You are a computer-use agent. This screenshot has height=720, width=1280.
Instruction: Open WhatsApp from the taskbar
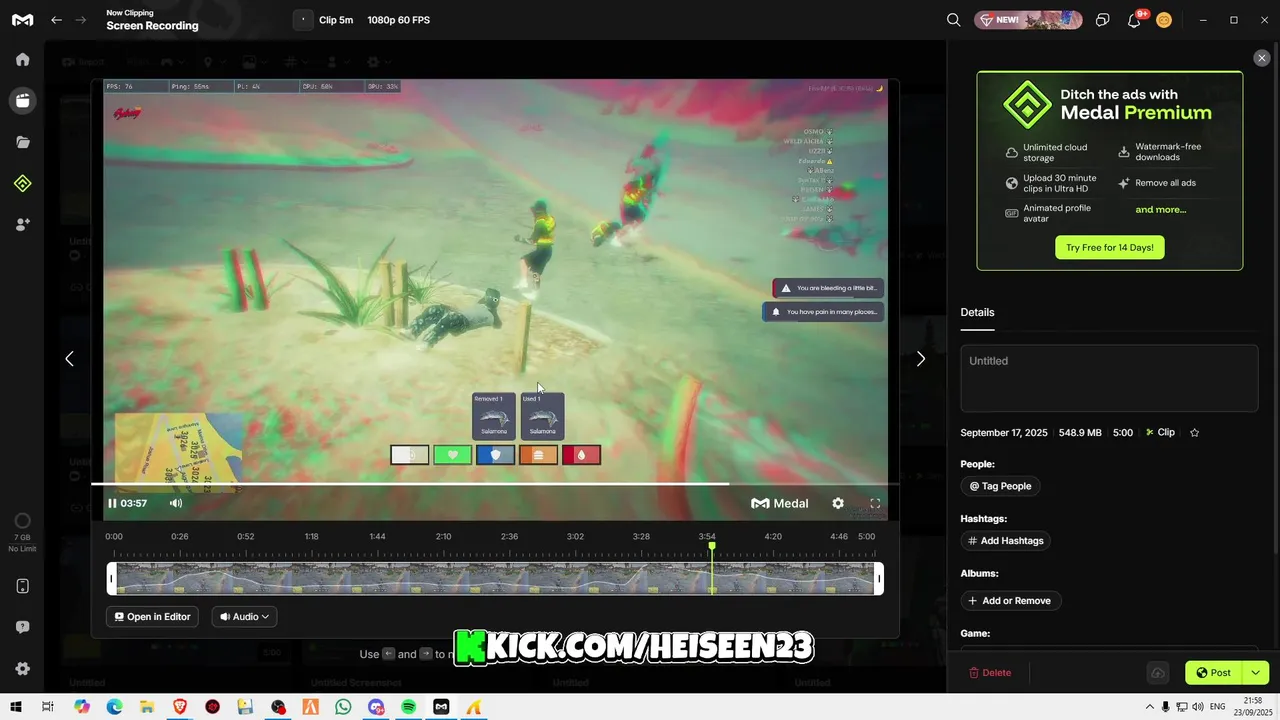[343, 707]
